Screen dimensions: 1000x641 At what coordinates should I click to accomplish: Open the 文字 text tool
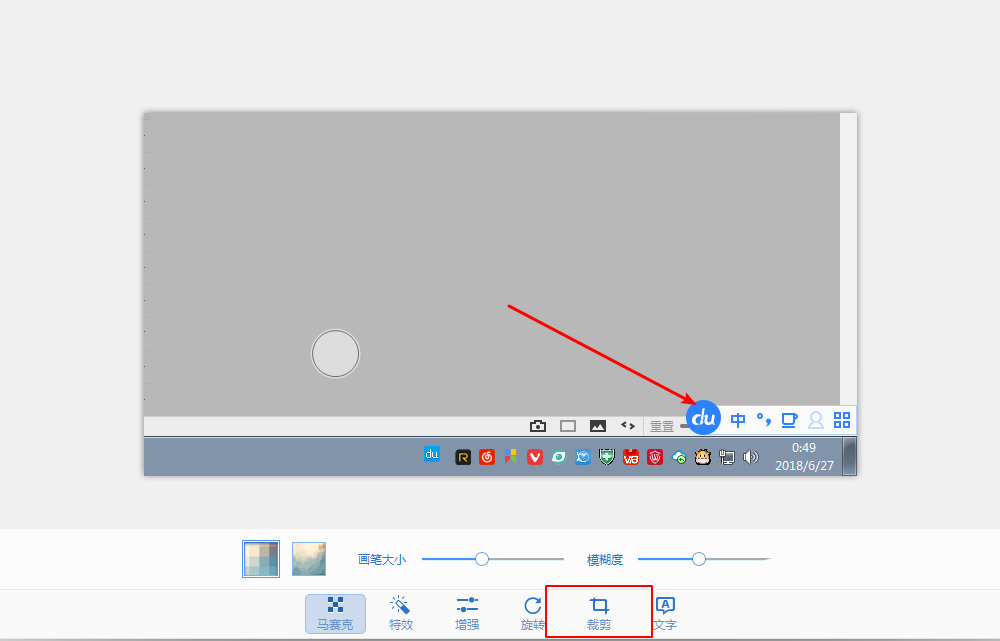[x=665, y=613]
